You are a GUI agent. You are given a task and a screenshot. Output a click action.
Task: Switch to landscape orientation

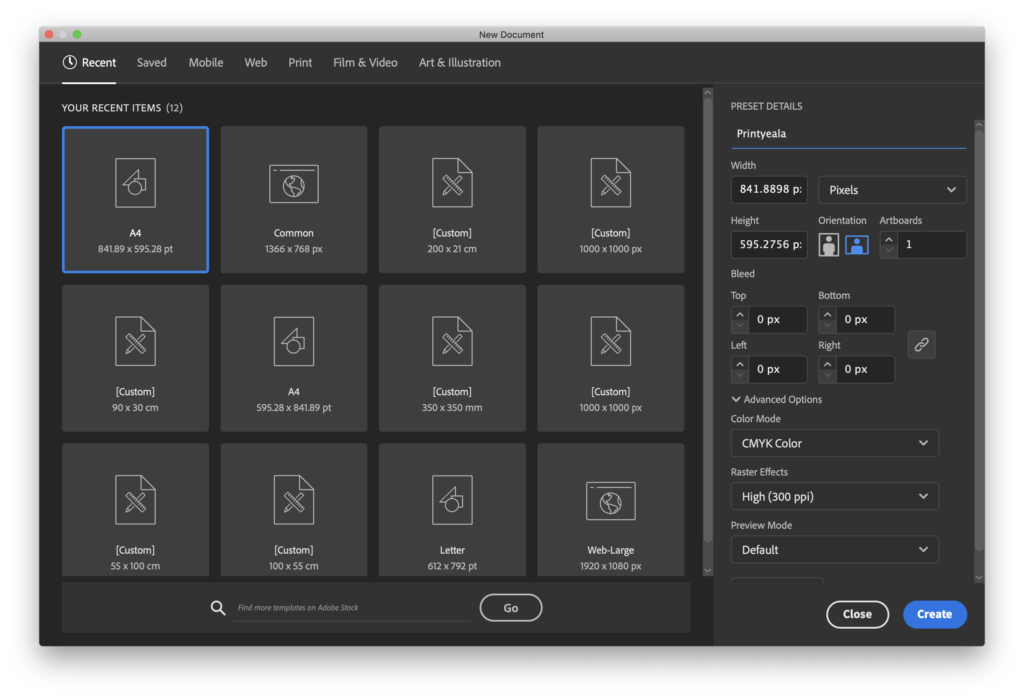[856, 244]
